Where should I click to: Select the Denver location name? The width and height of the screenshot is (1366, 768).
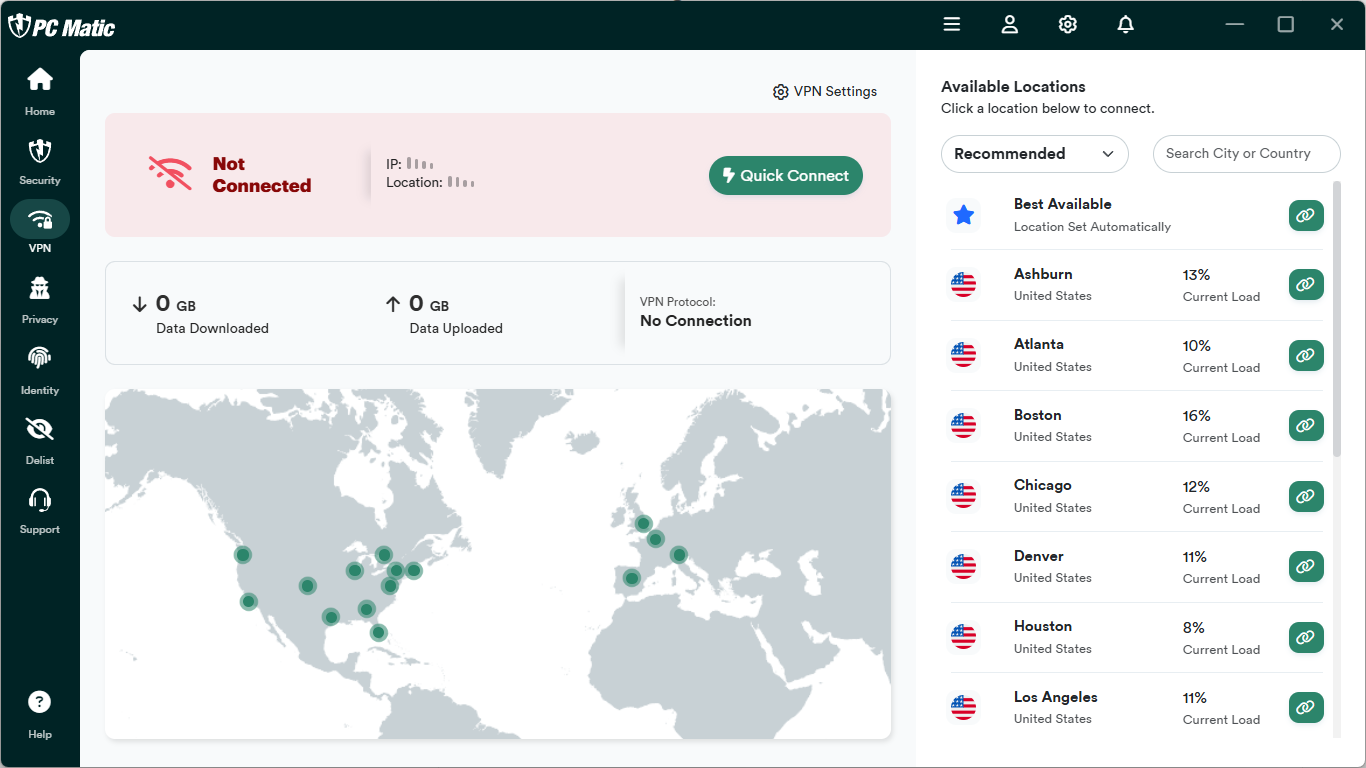pos(1039,556)
